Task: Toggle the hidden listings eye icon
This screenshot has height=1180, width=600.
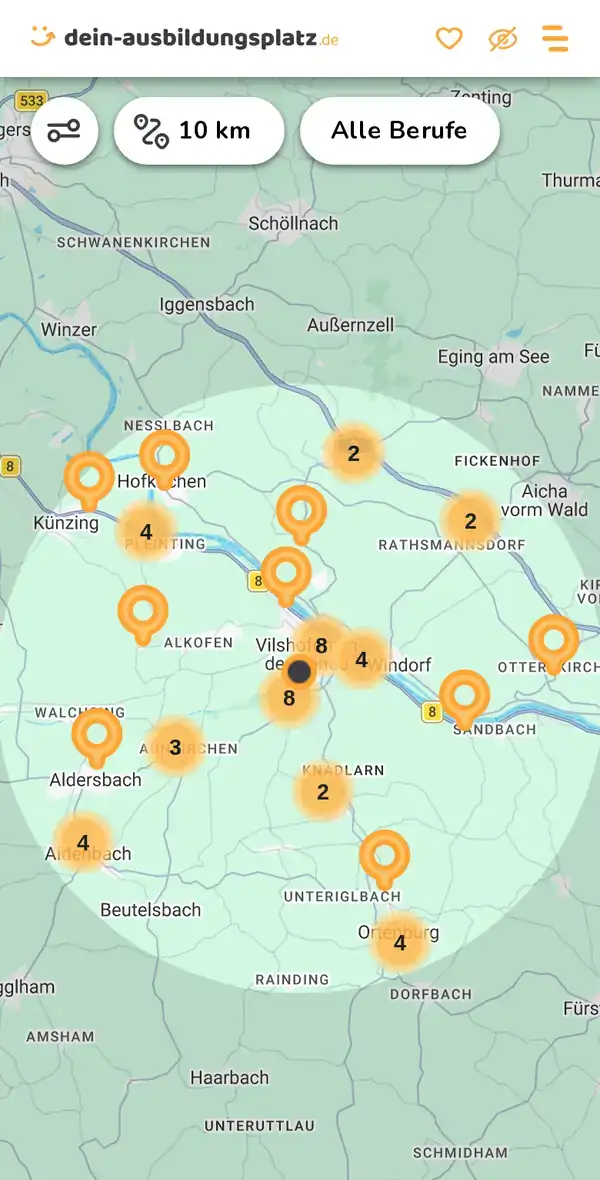Action: [502, 38]
